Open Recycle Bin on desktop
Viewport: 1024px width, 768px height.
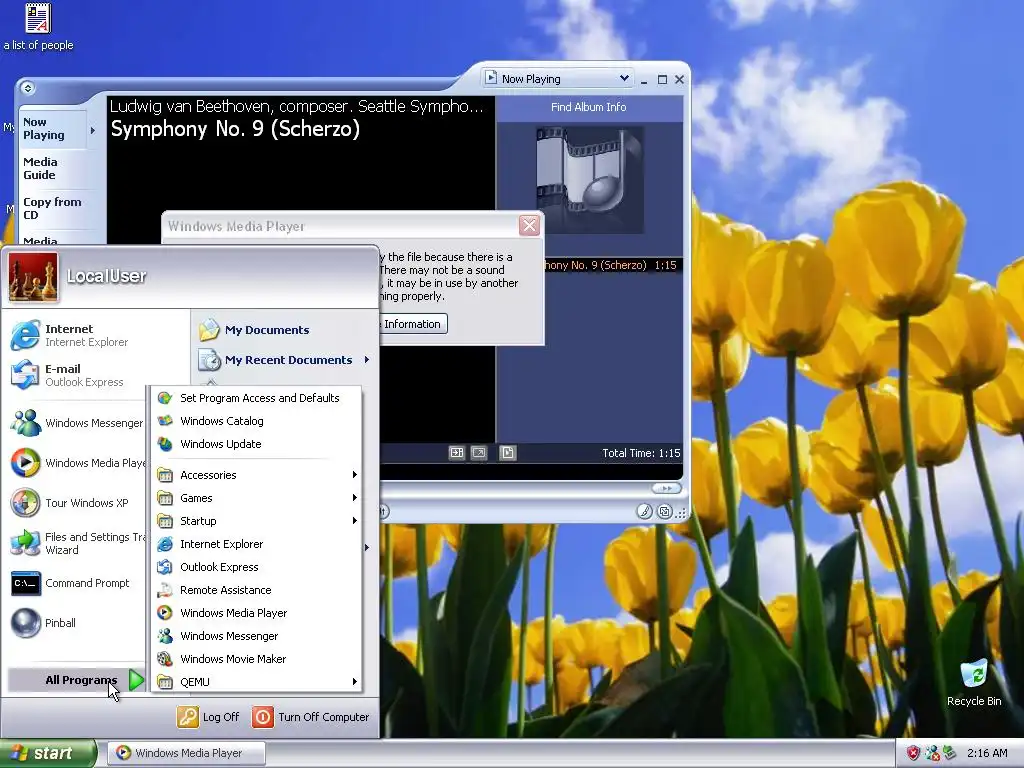974,683
